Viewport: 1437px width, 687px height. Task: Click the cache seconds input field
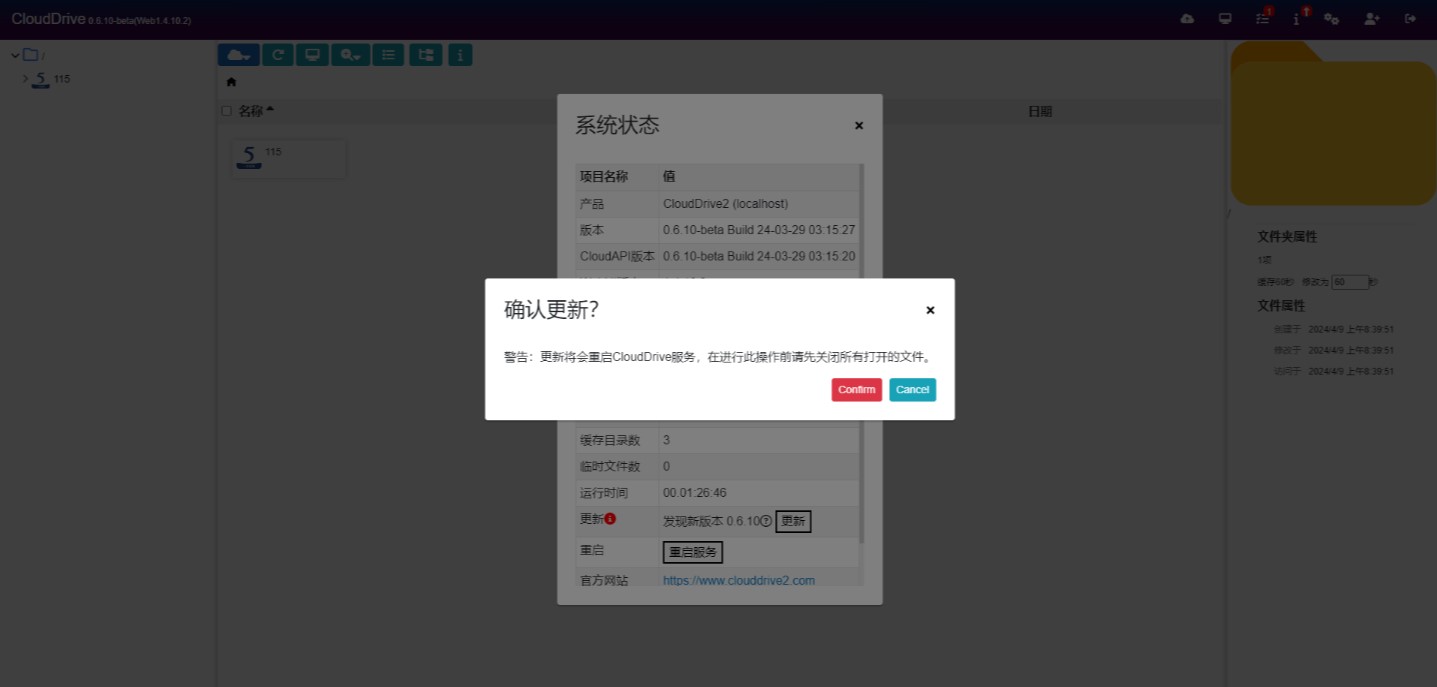[x=1350, y=282]
